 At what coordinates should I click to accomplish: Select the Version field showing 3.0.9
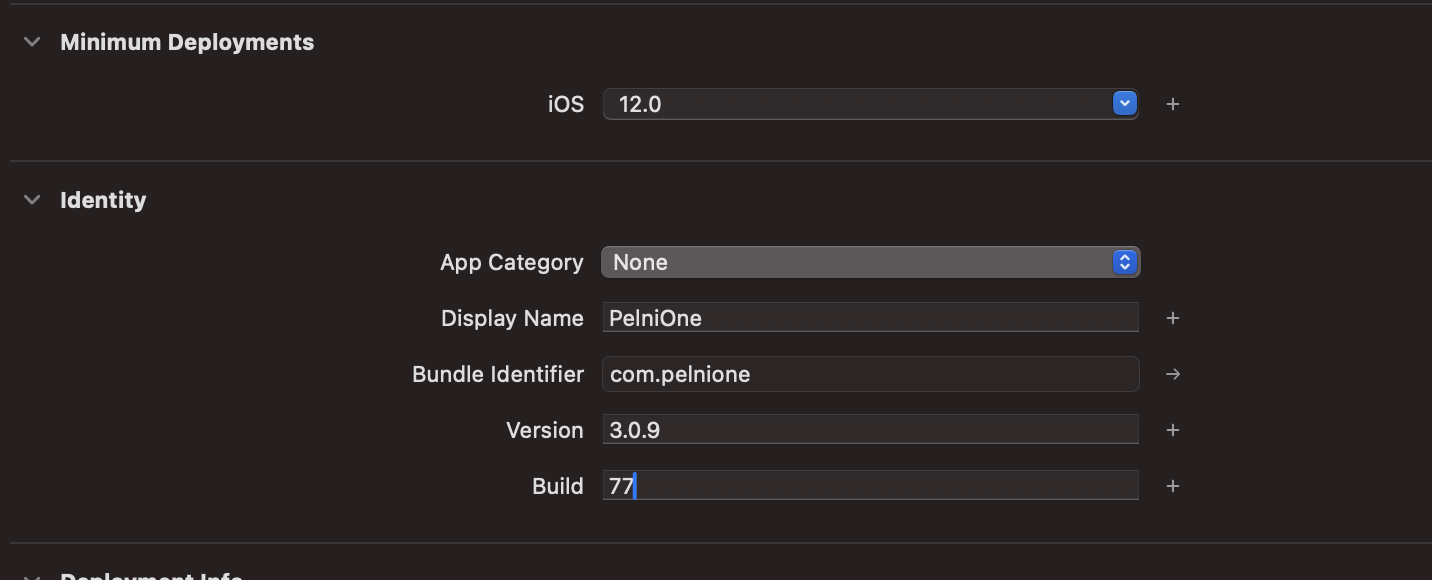click(x=870, y=430)
